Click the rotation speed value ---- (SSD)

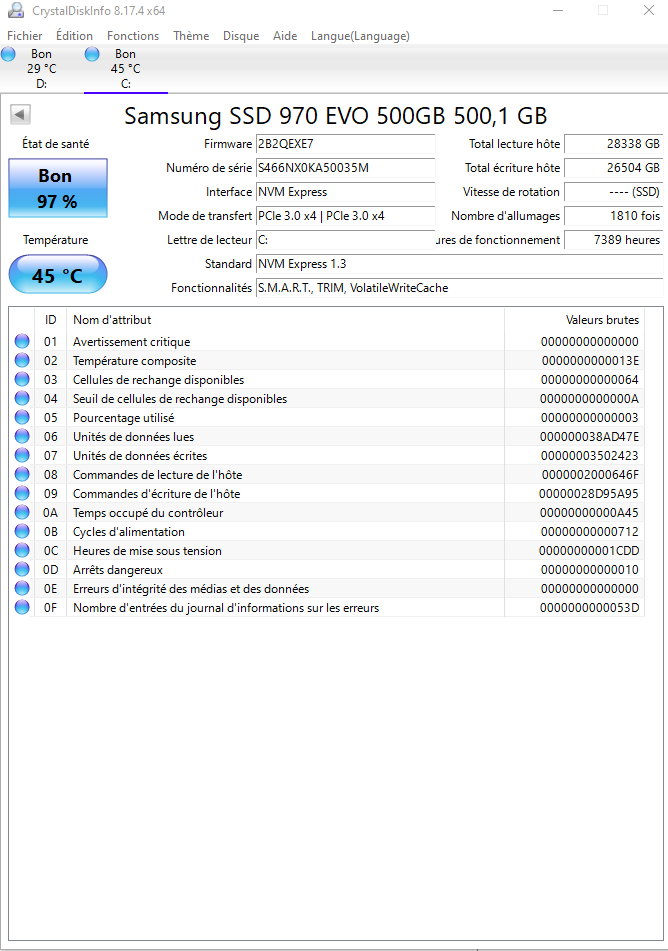coord(613,192)
